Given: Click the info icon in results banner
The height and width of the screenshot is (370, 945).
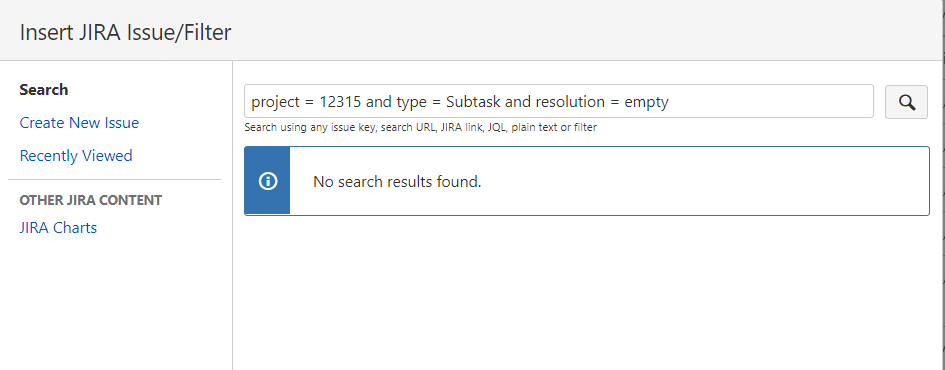Looking at the screenshot, I should [x=268, y=181].
